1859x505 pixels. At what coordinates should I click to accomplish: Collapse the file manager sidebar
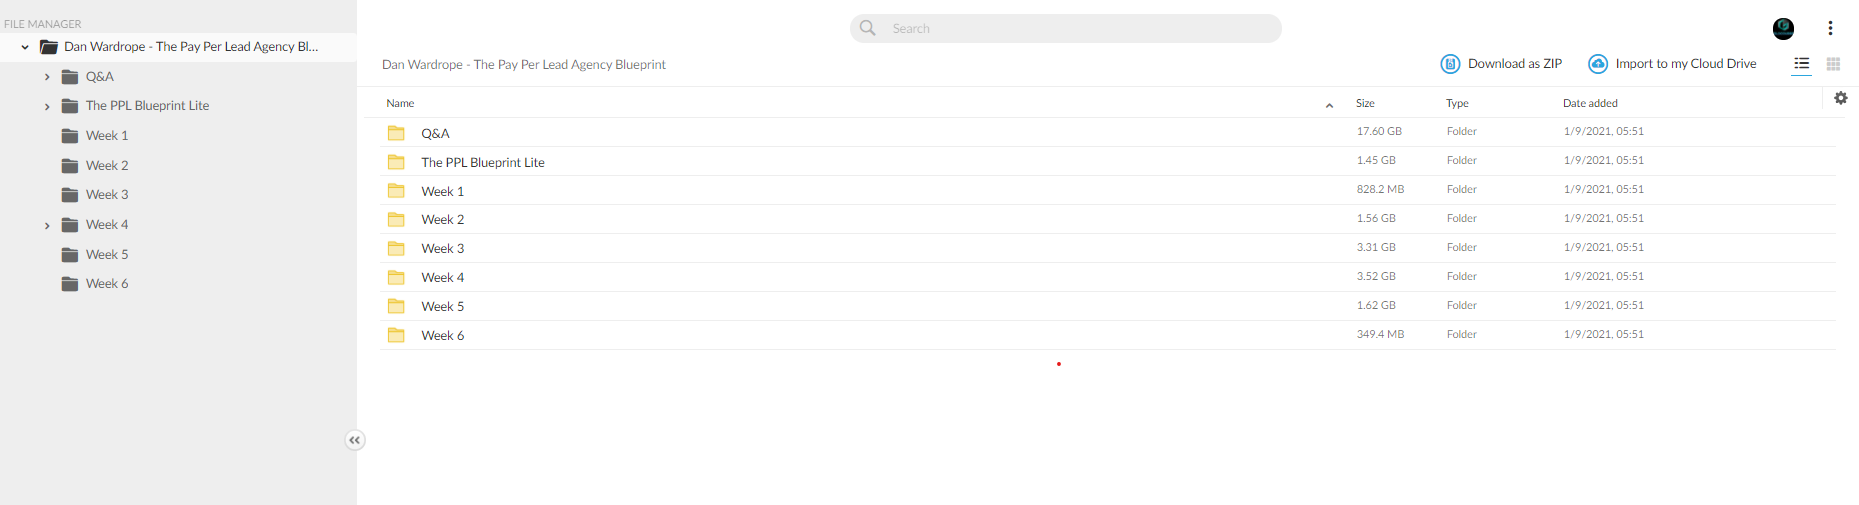click(355, 440)
